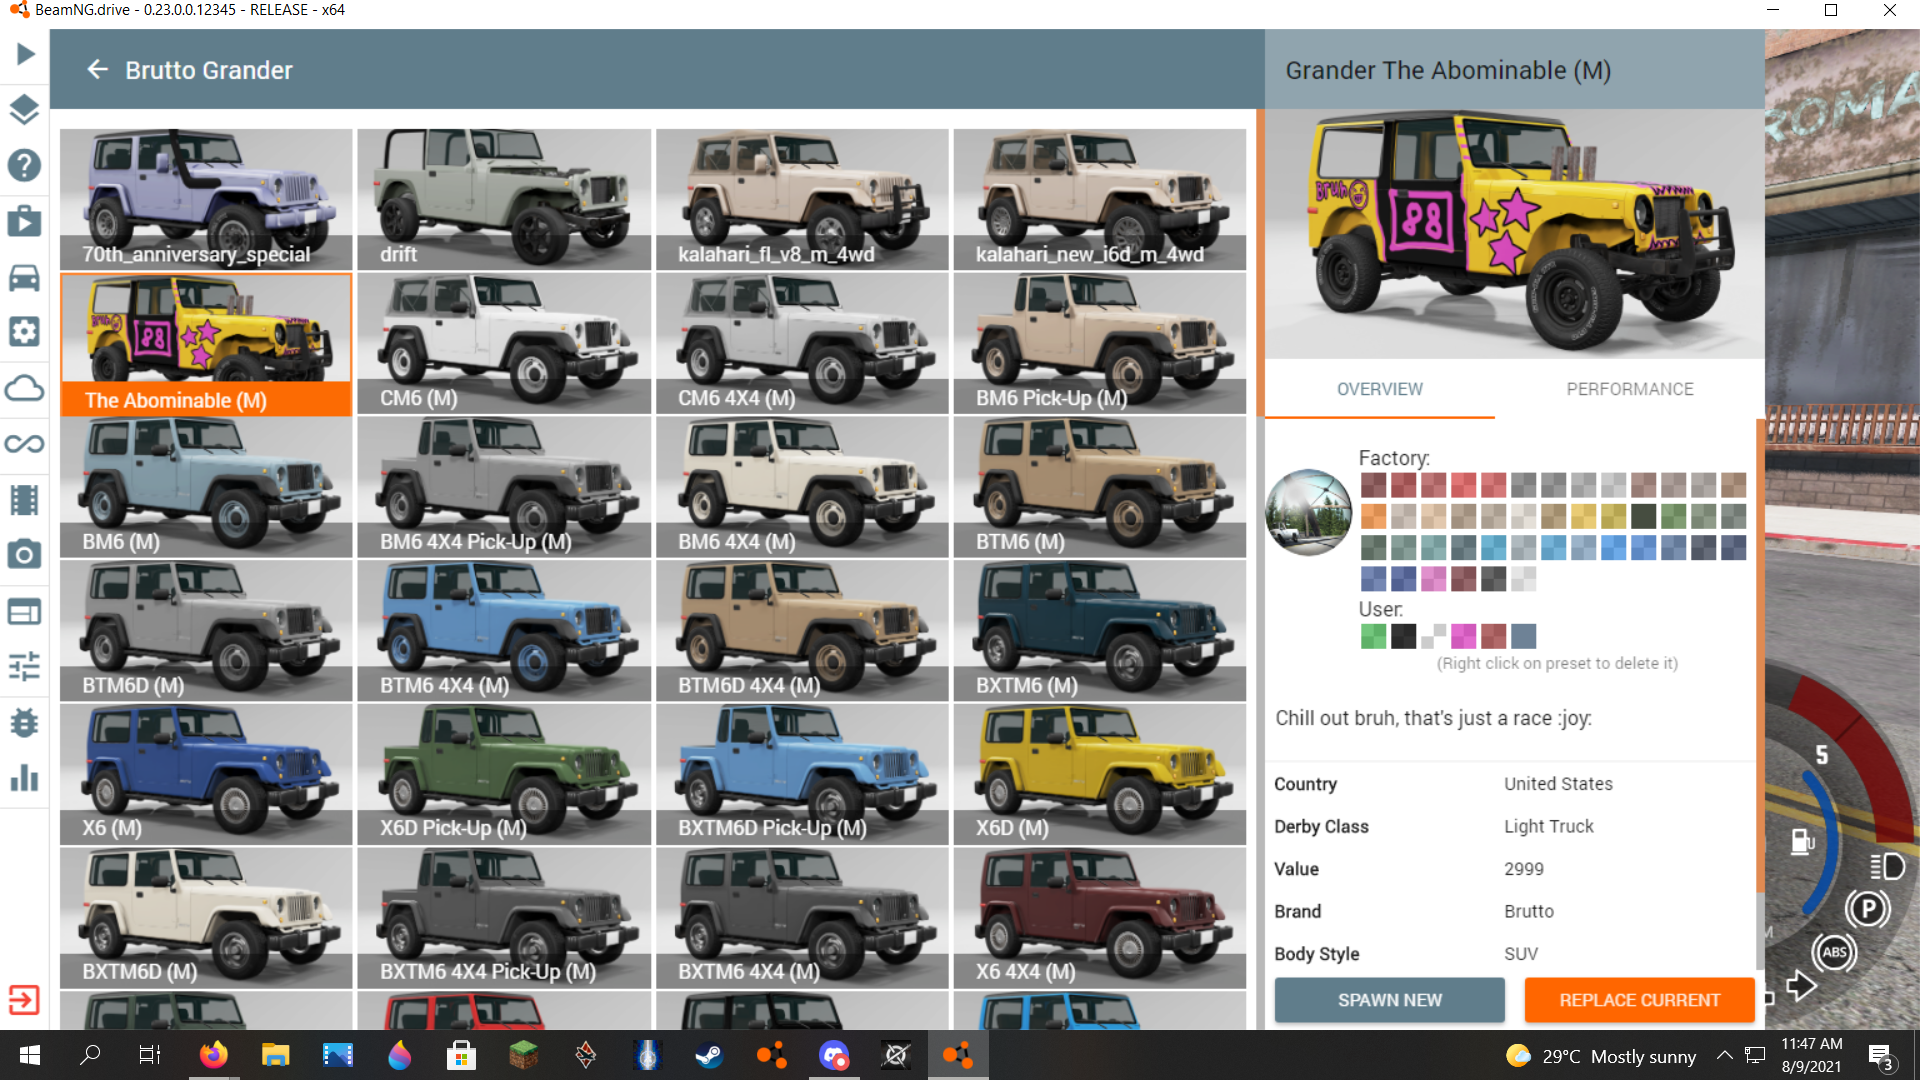Open the environment cloud icon
Viewport: 1920px width, 1080px height.
click(x=24, y=388)
